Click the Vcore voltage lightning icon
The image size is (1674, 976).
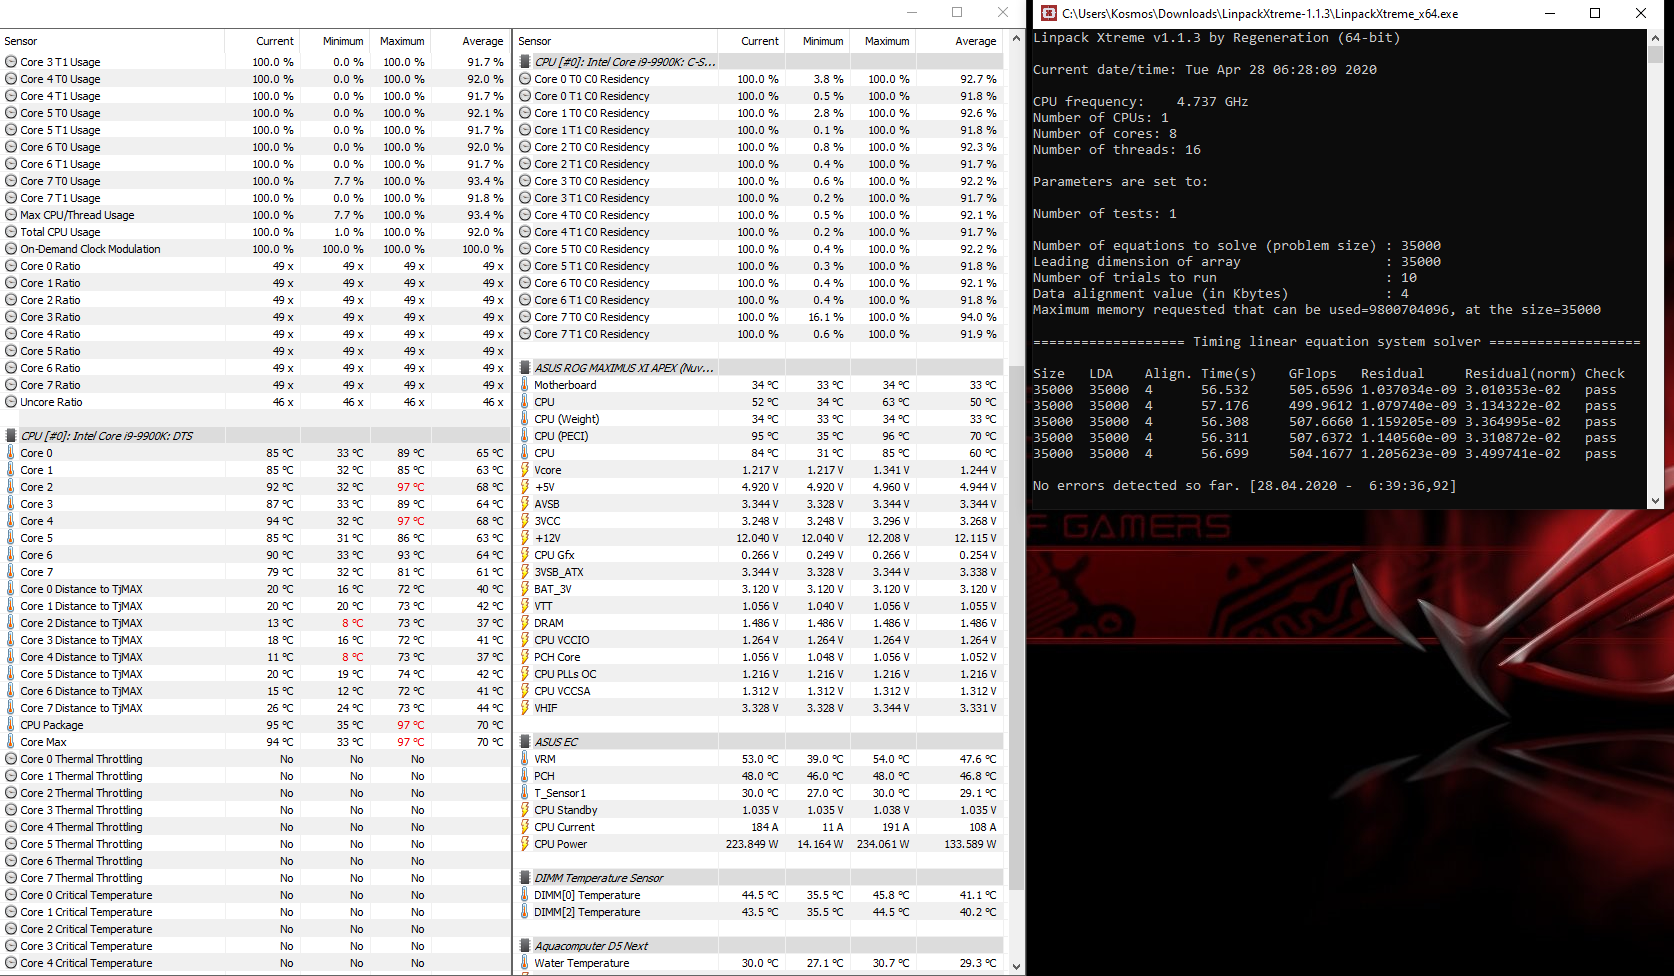[x=525, y=470]
